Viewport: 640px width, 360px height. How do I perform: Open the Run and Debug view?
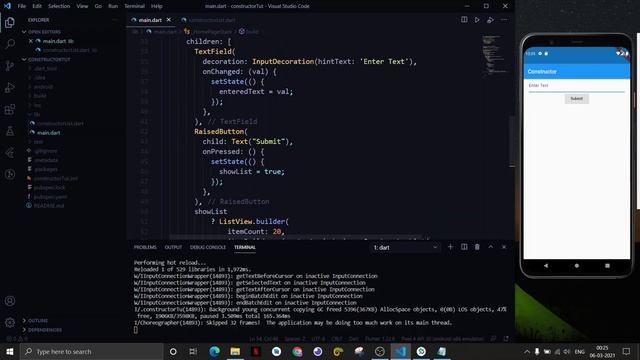[10, 87]
